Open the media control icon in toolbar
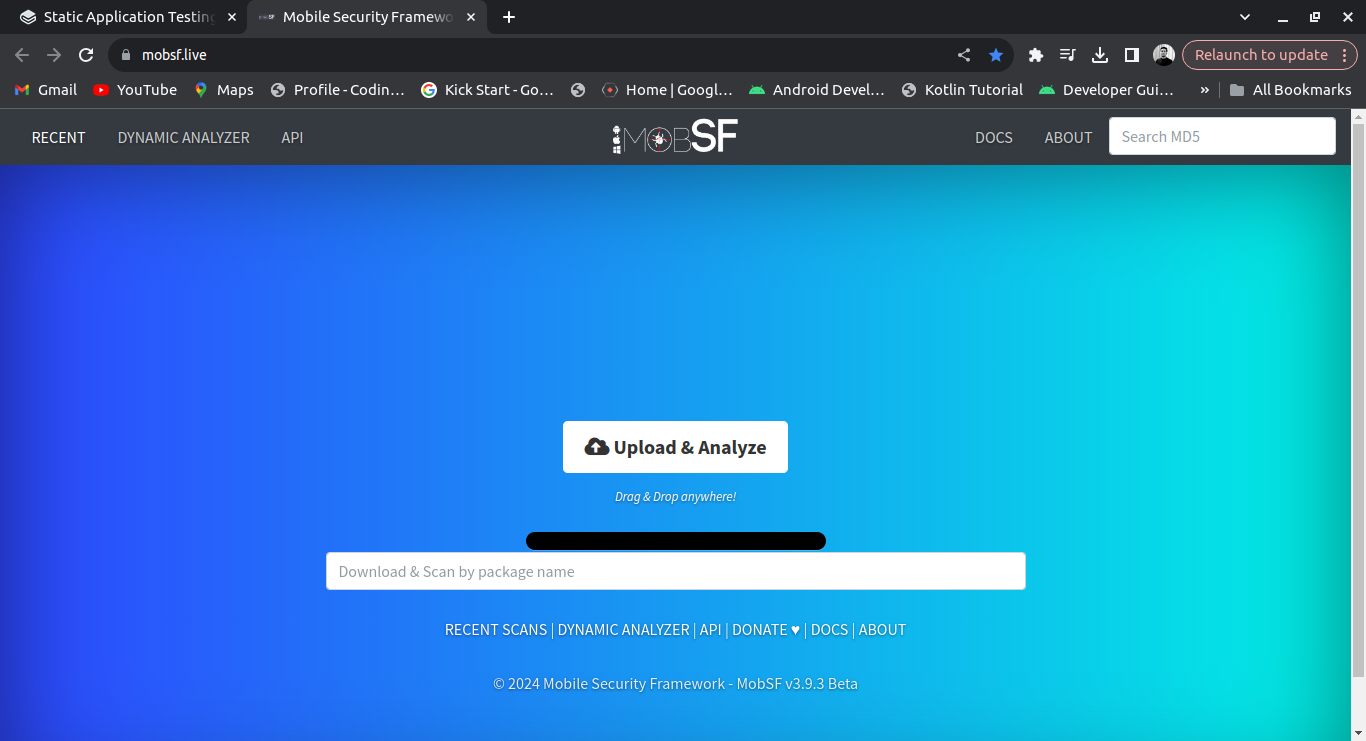The height and width of the screenshot is (741, 1366). 1068,55
